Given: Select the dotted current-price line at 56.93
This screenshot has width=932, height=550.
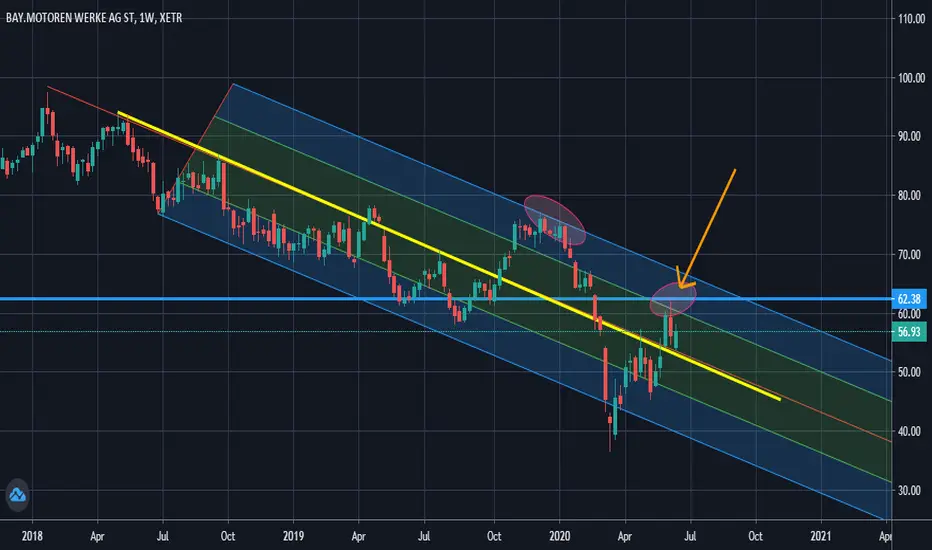Looking at the screenshot, I should (x=446, y=331).
